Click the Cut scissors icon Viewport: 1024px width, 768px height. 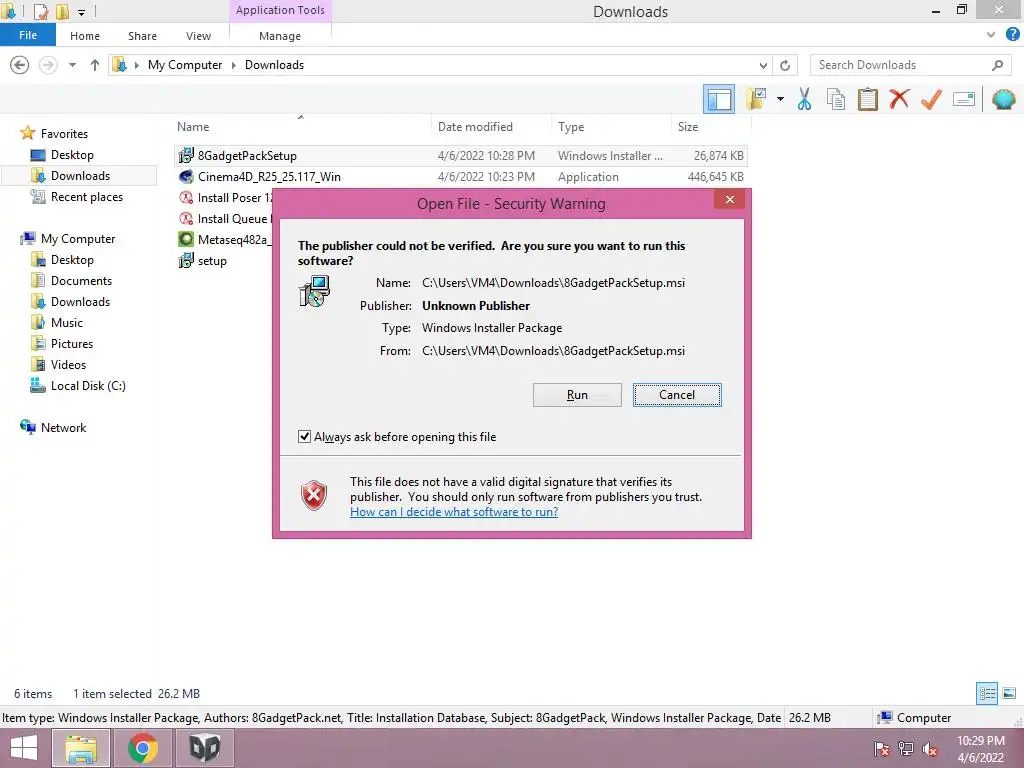(805, 99)
